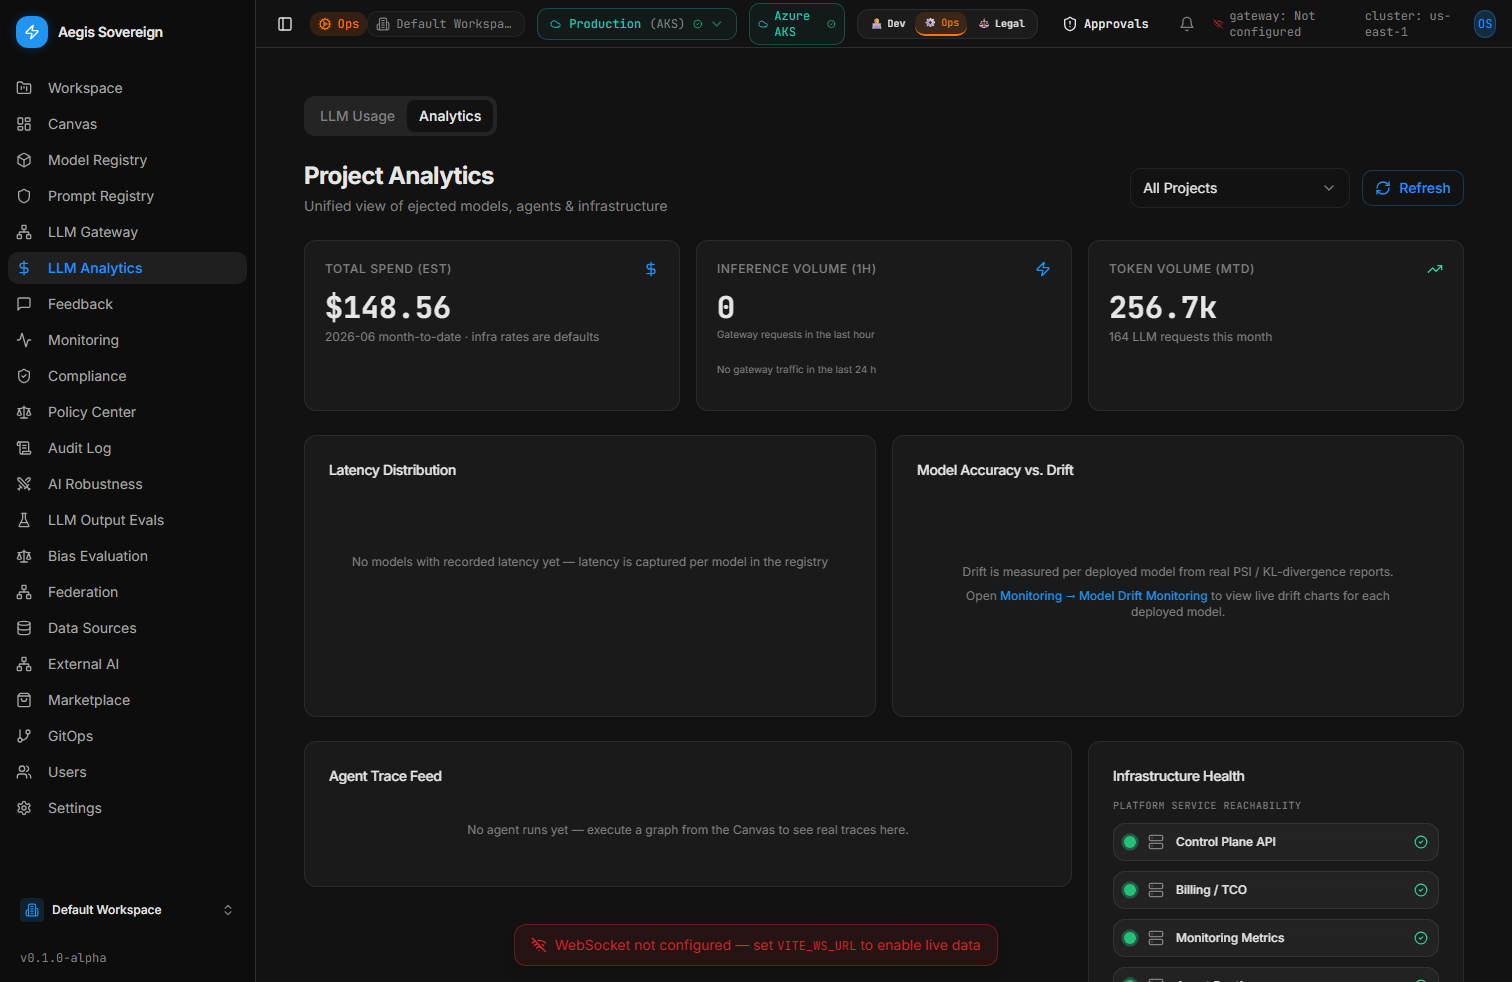This screenshot has height=982, width=1512.
Task: Toggle the sidebar collapse icon
Action: (x=285, y=24)
